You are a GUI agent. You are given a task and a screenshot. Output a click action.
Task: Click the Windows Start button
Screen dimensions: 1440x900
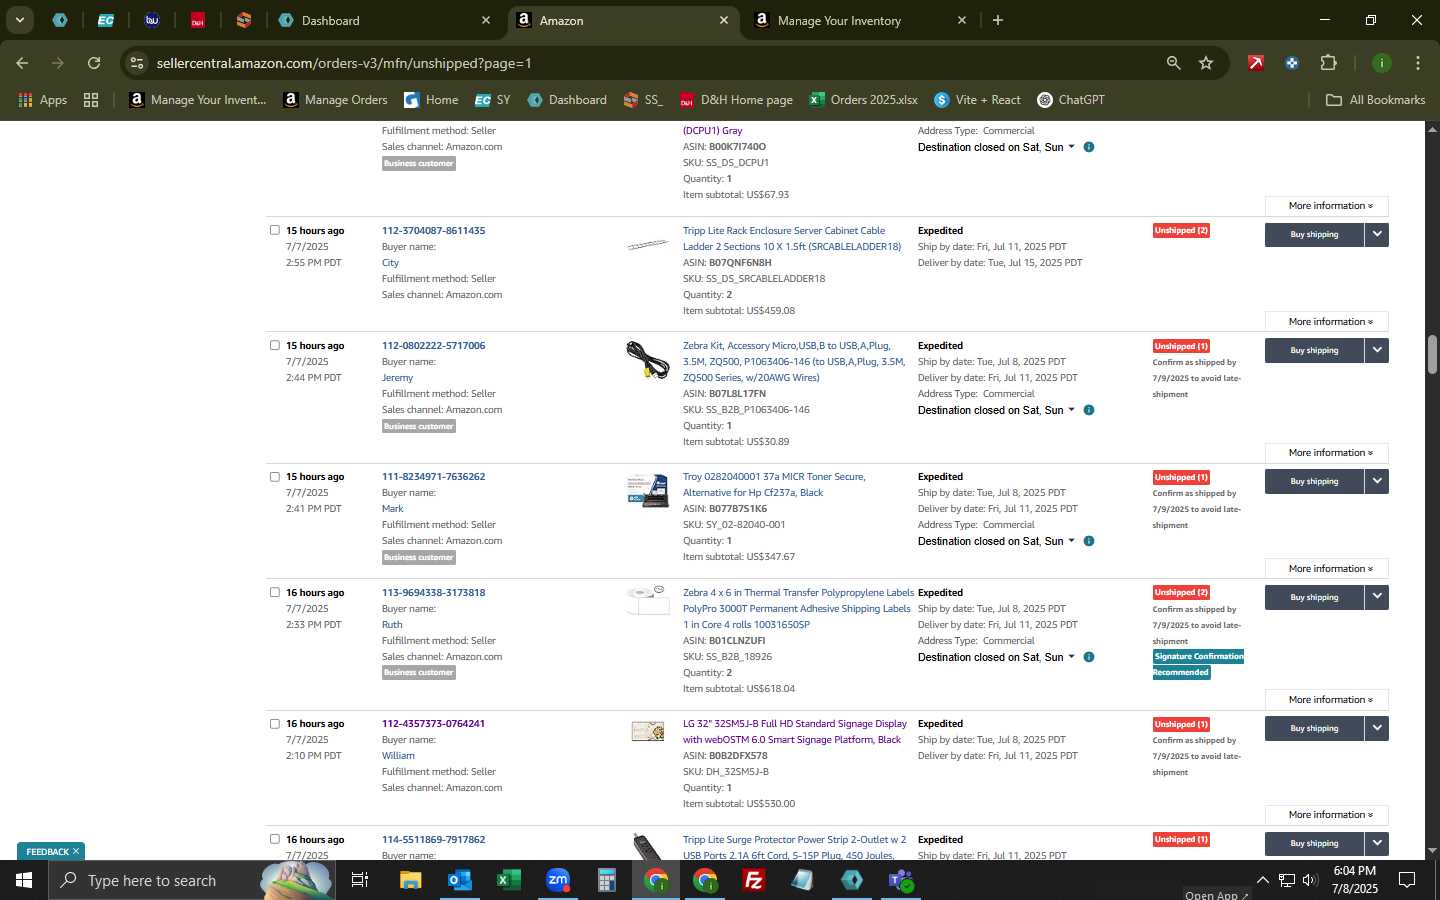pyautogui.click(x=24, y=880)
